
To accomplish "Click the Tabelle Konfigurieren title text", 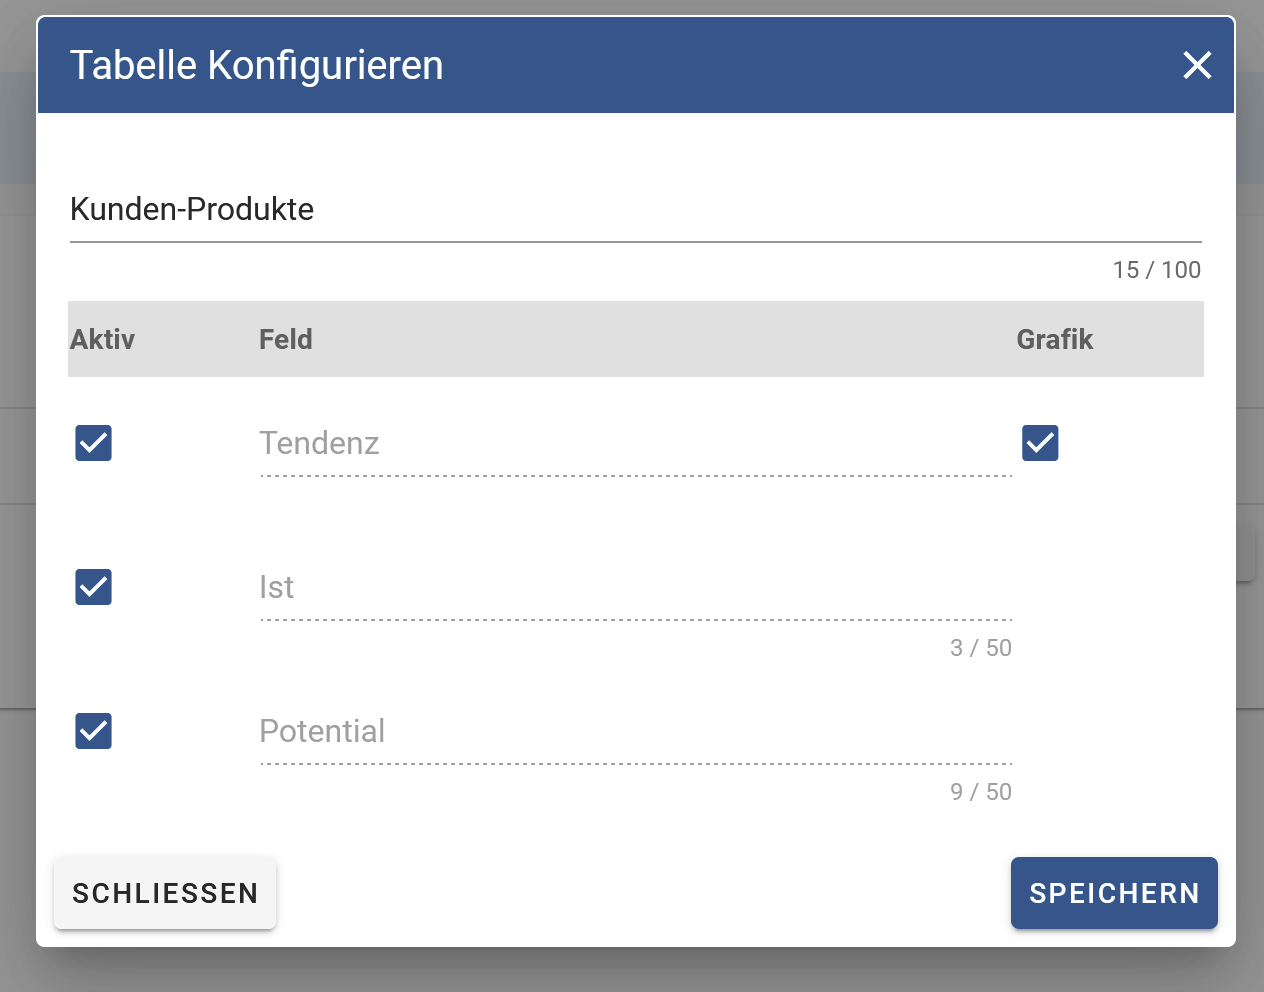I will click(257, 66).
